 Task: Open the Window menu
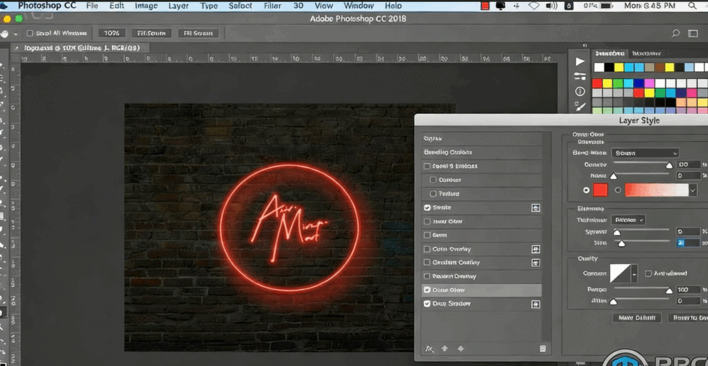pos(359,6)
